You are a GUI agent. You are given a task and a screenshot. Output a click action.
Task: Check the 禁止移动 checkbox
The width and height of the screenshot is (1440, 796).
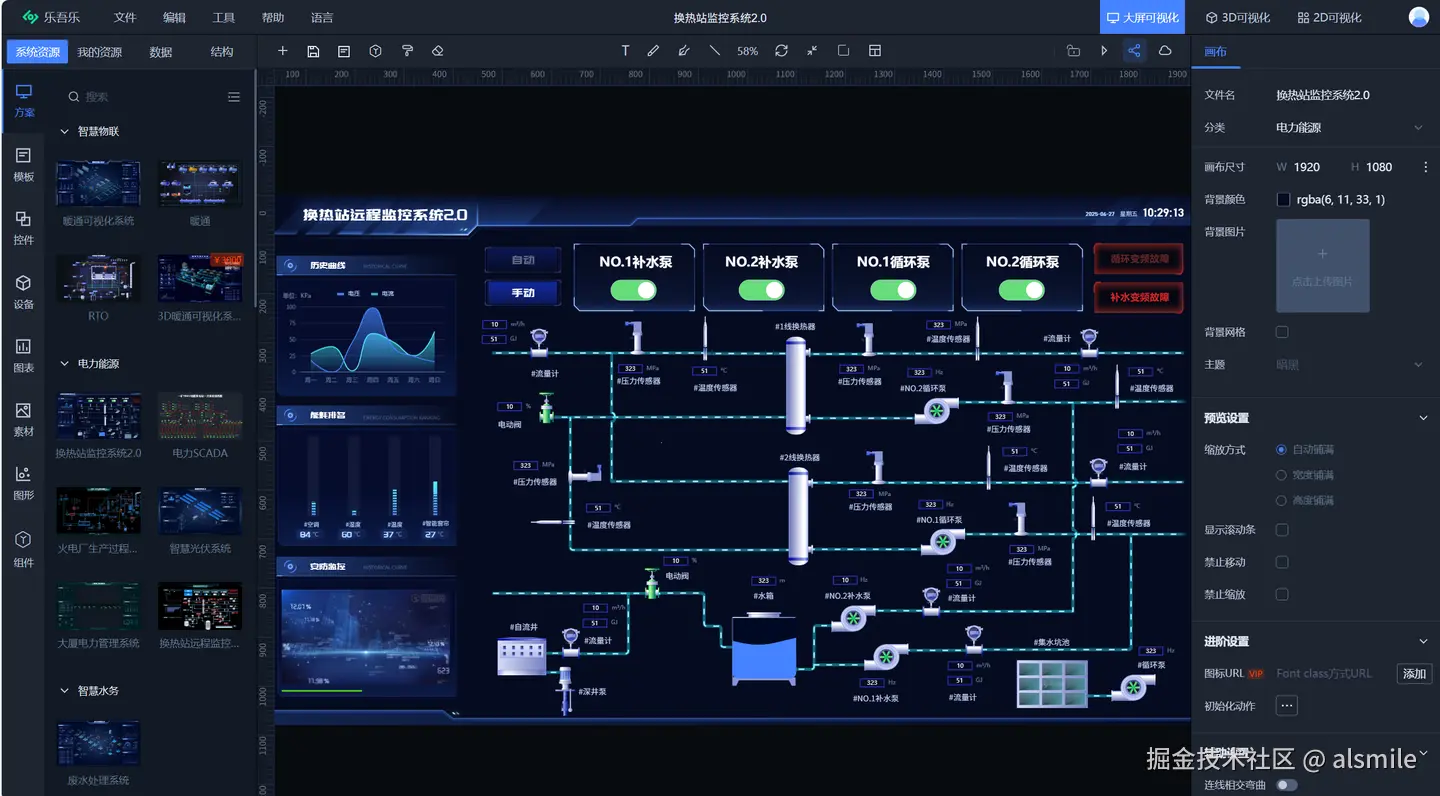point(1282,562)
